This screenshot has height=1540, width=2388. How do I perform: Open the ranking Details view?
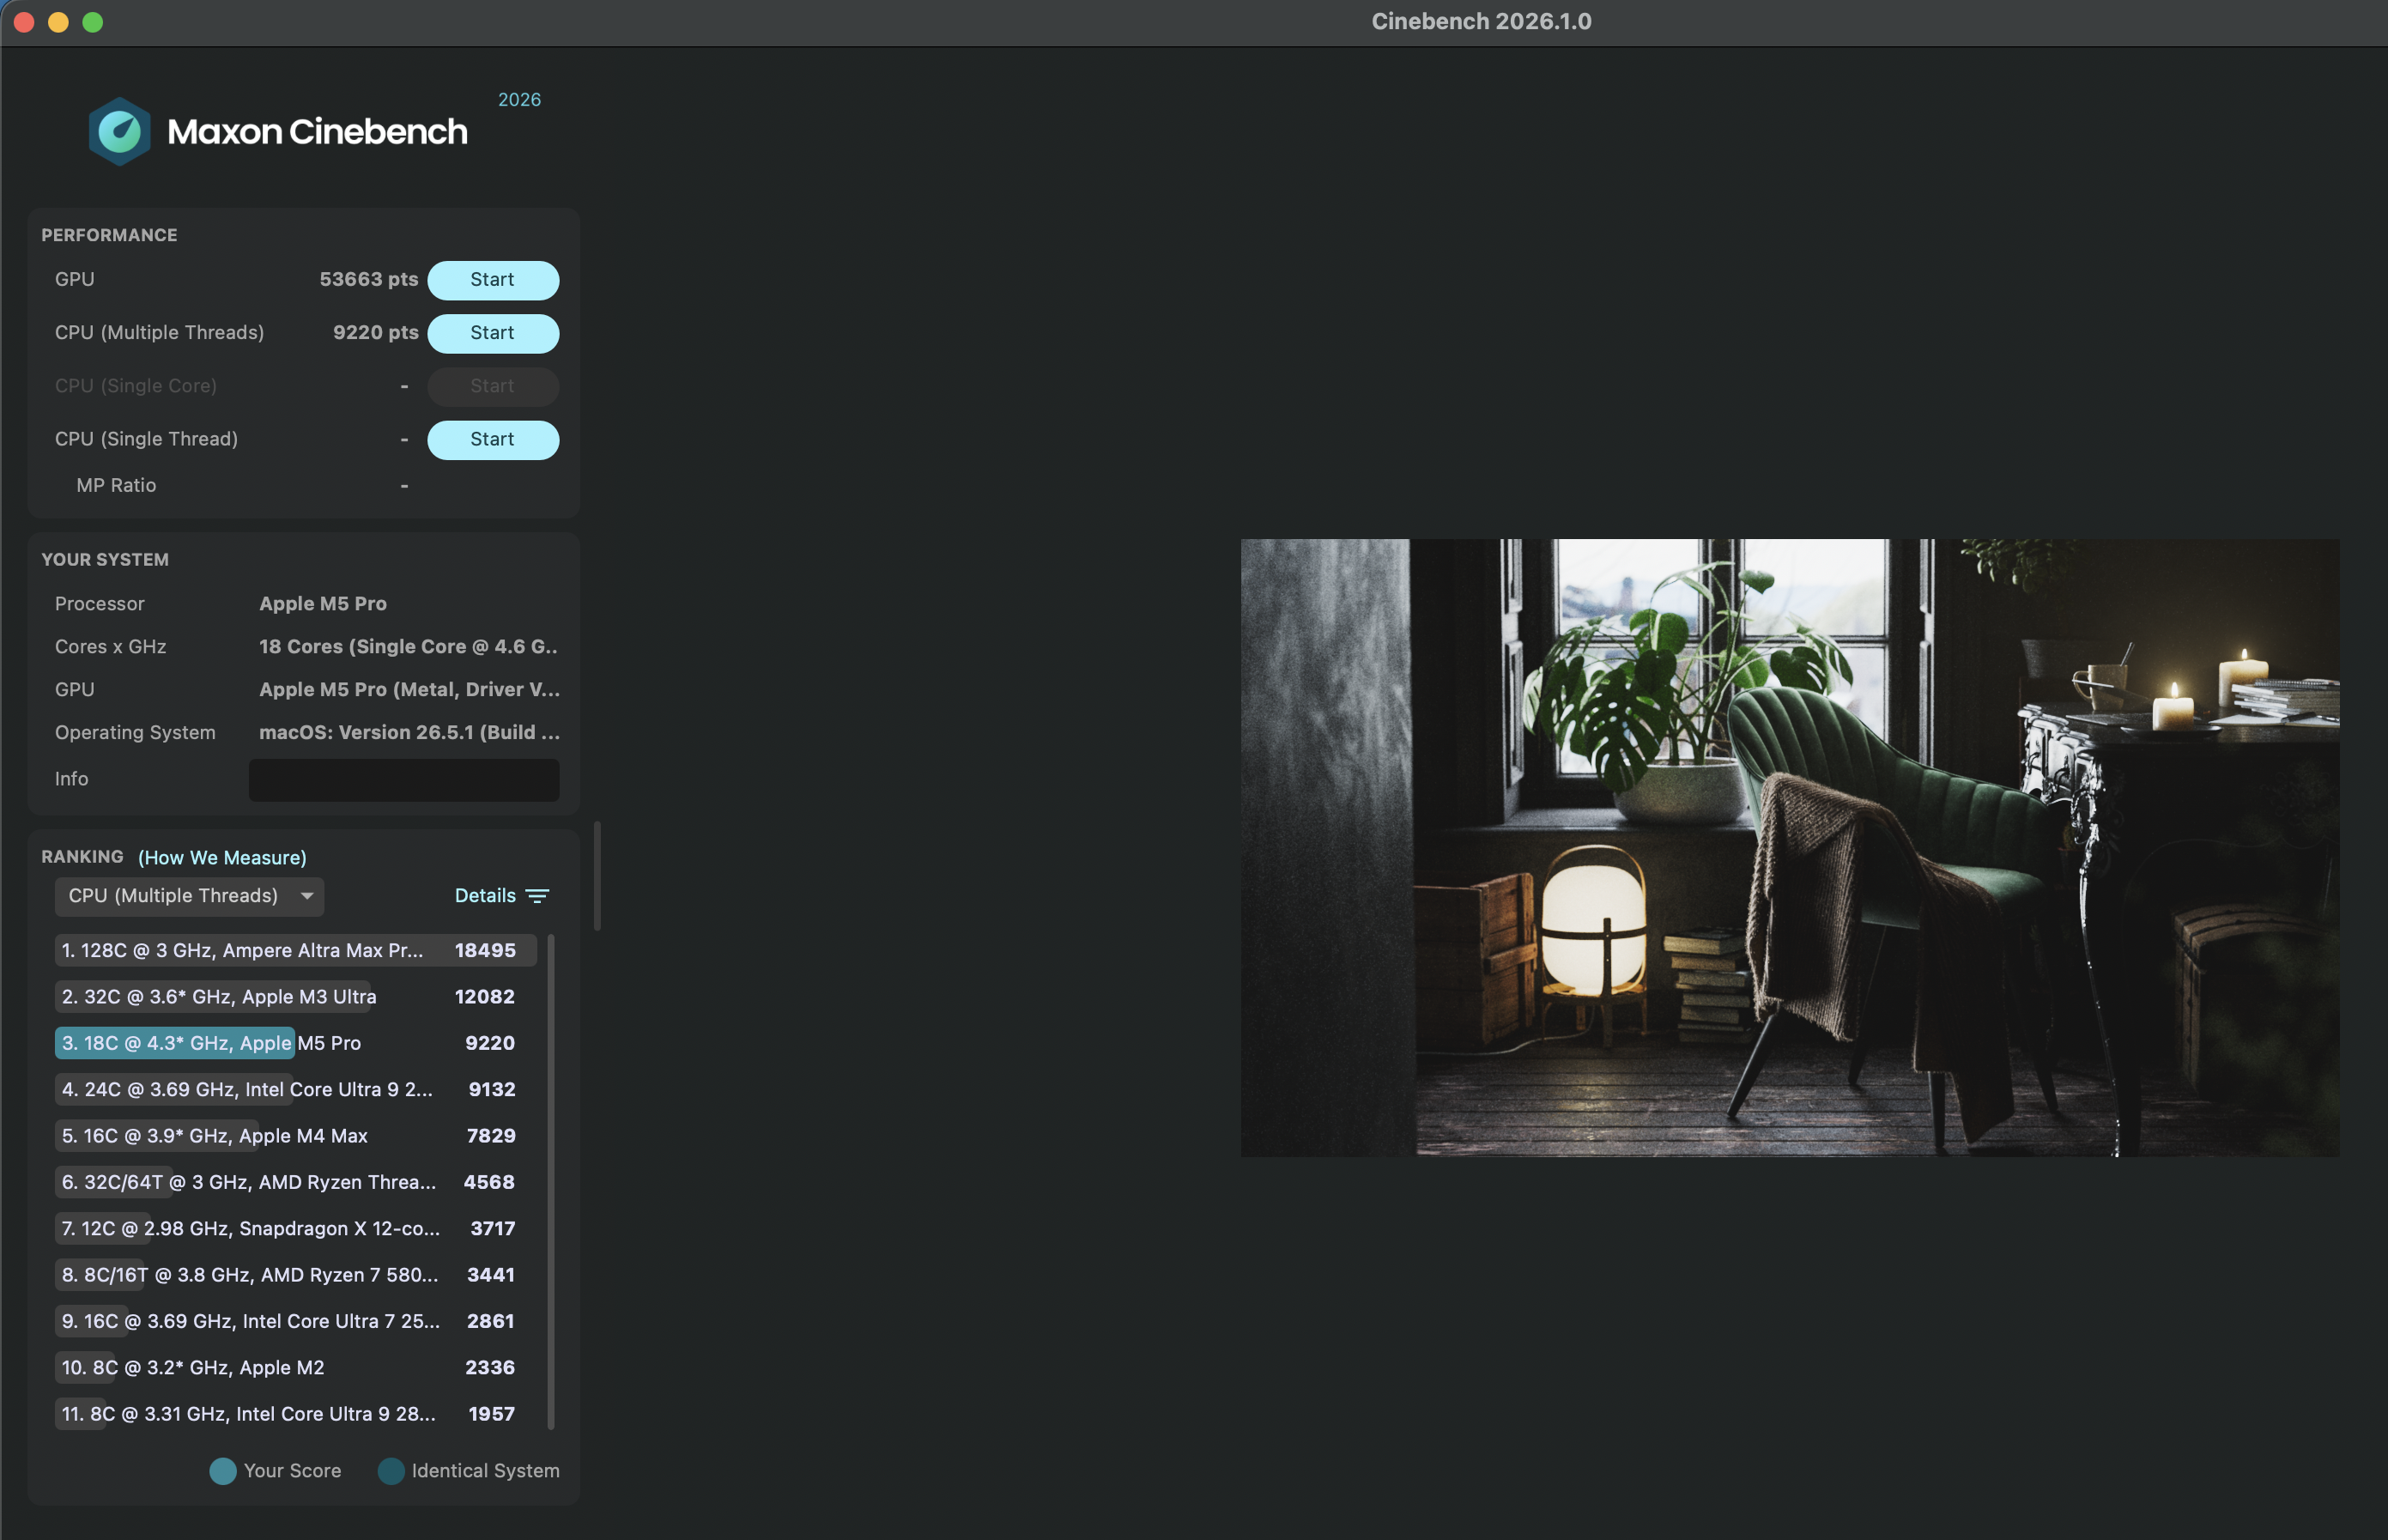485,896
